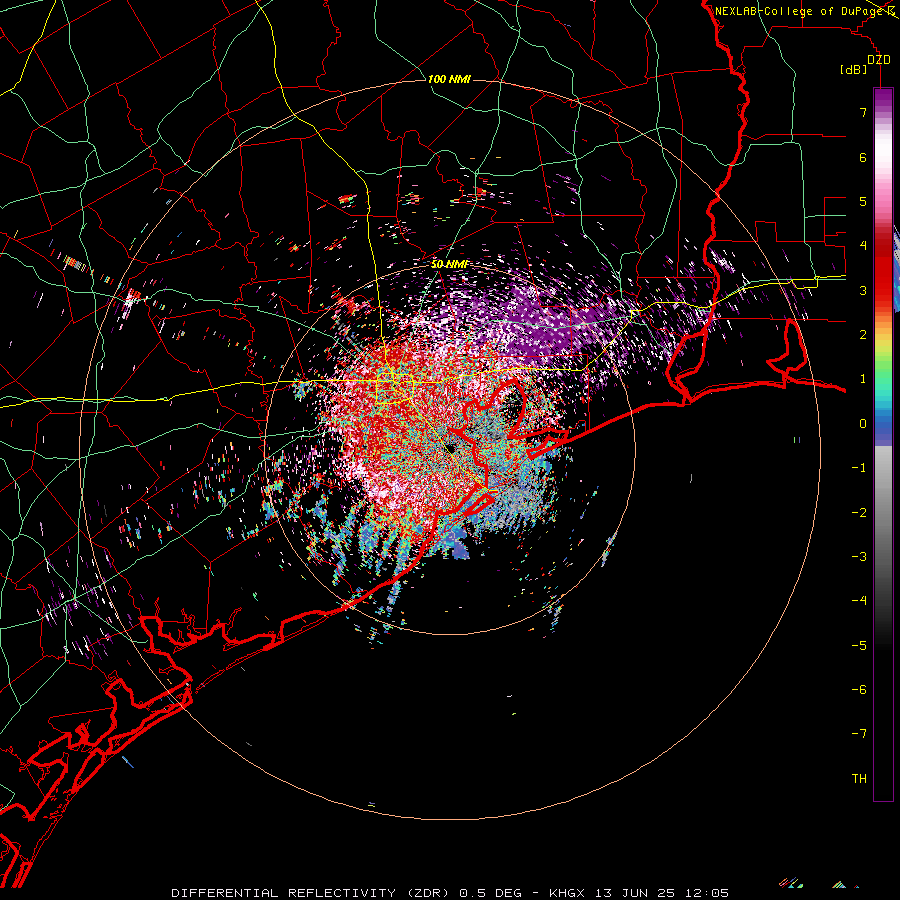Click the 100 NMI range ring label
This screenshot has height=900, width=900.
pyautogui.click(x=449, y=79)
